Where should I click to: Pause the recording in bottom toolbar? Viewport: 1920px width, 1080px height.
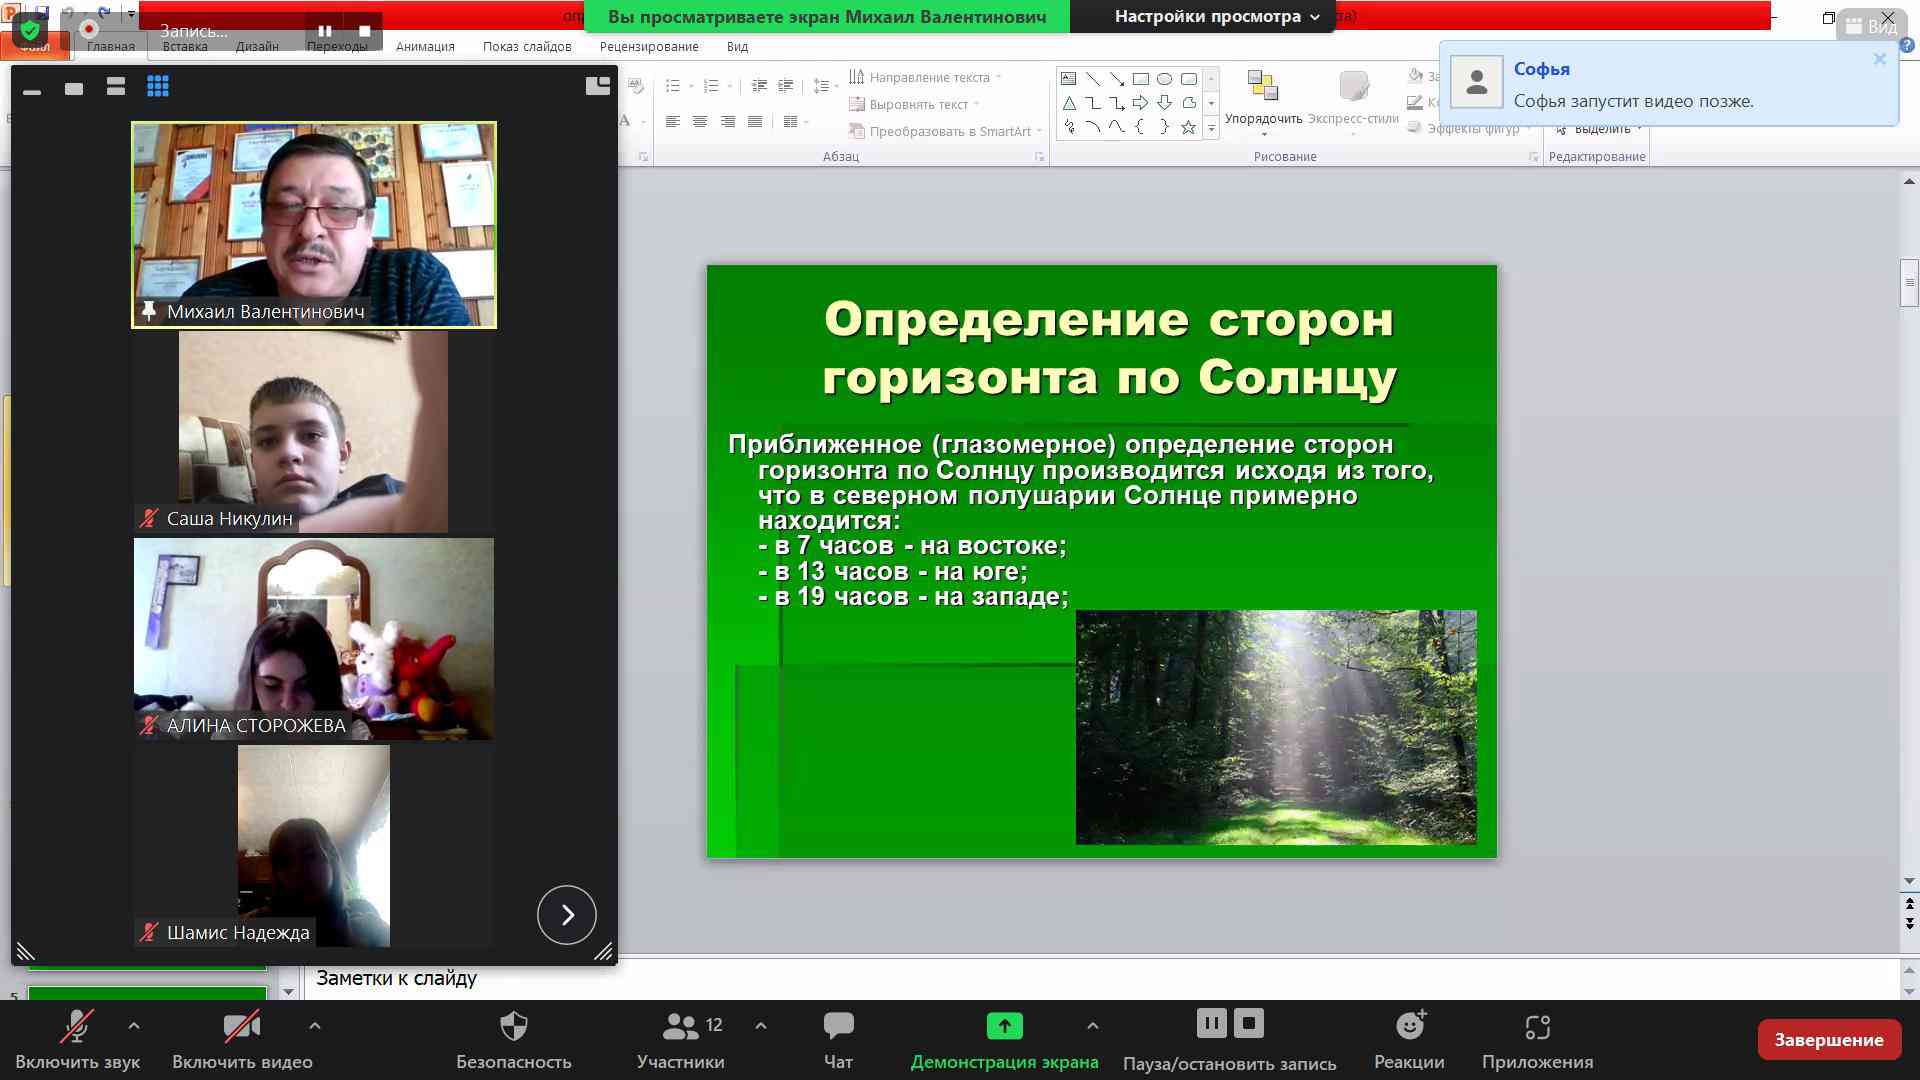1211,1023
